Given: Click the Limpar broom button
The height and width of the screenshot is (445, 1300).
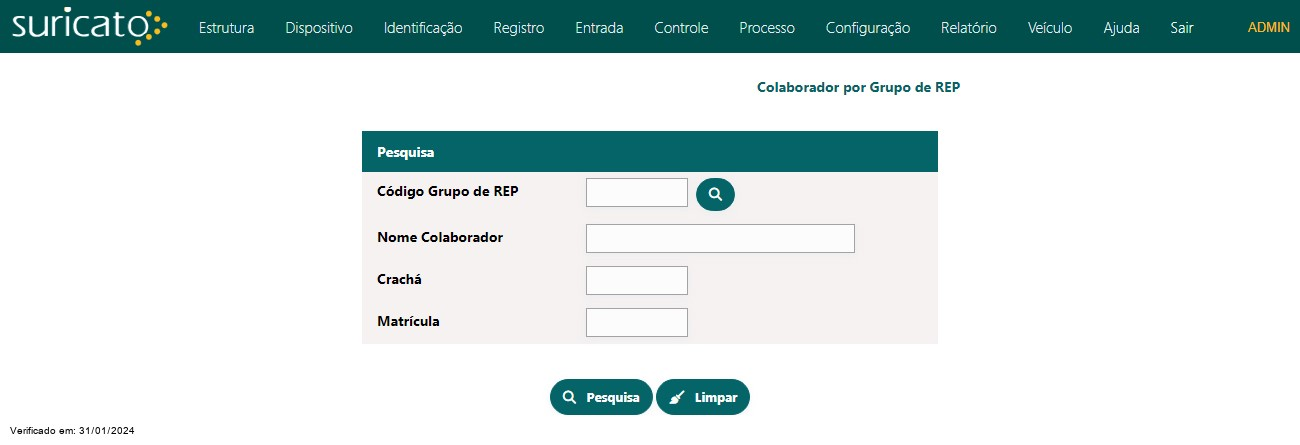Looking at the screenshot, I should pyautogui.click(x=703, y=397).
